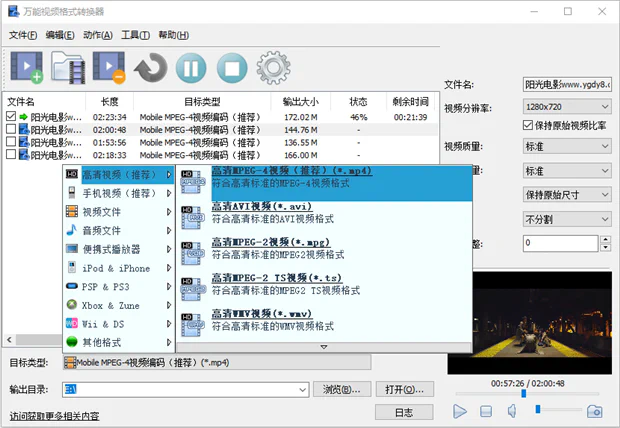The image size is (620, 428).
Task: Open the 视频分辨率 1280x720 dropdown
Action: [567, 107]
